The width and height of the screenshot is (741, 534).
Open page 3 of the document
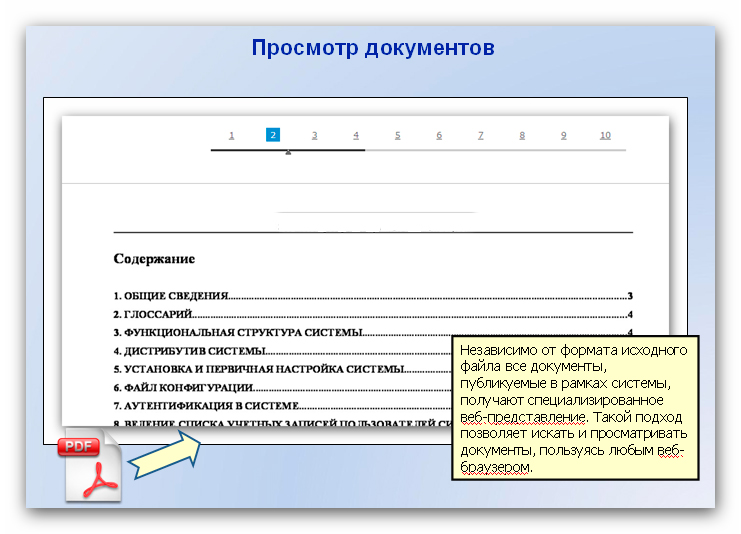coord(314,136)
